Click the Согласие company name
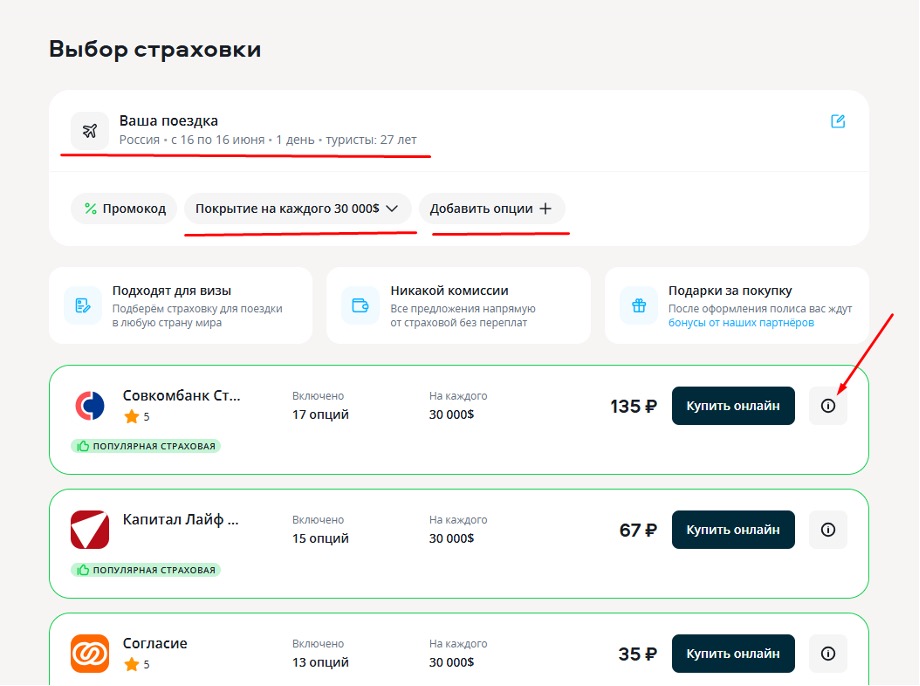This screenshot has width=920, height=686. tap(155, 643)
